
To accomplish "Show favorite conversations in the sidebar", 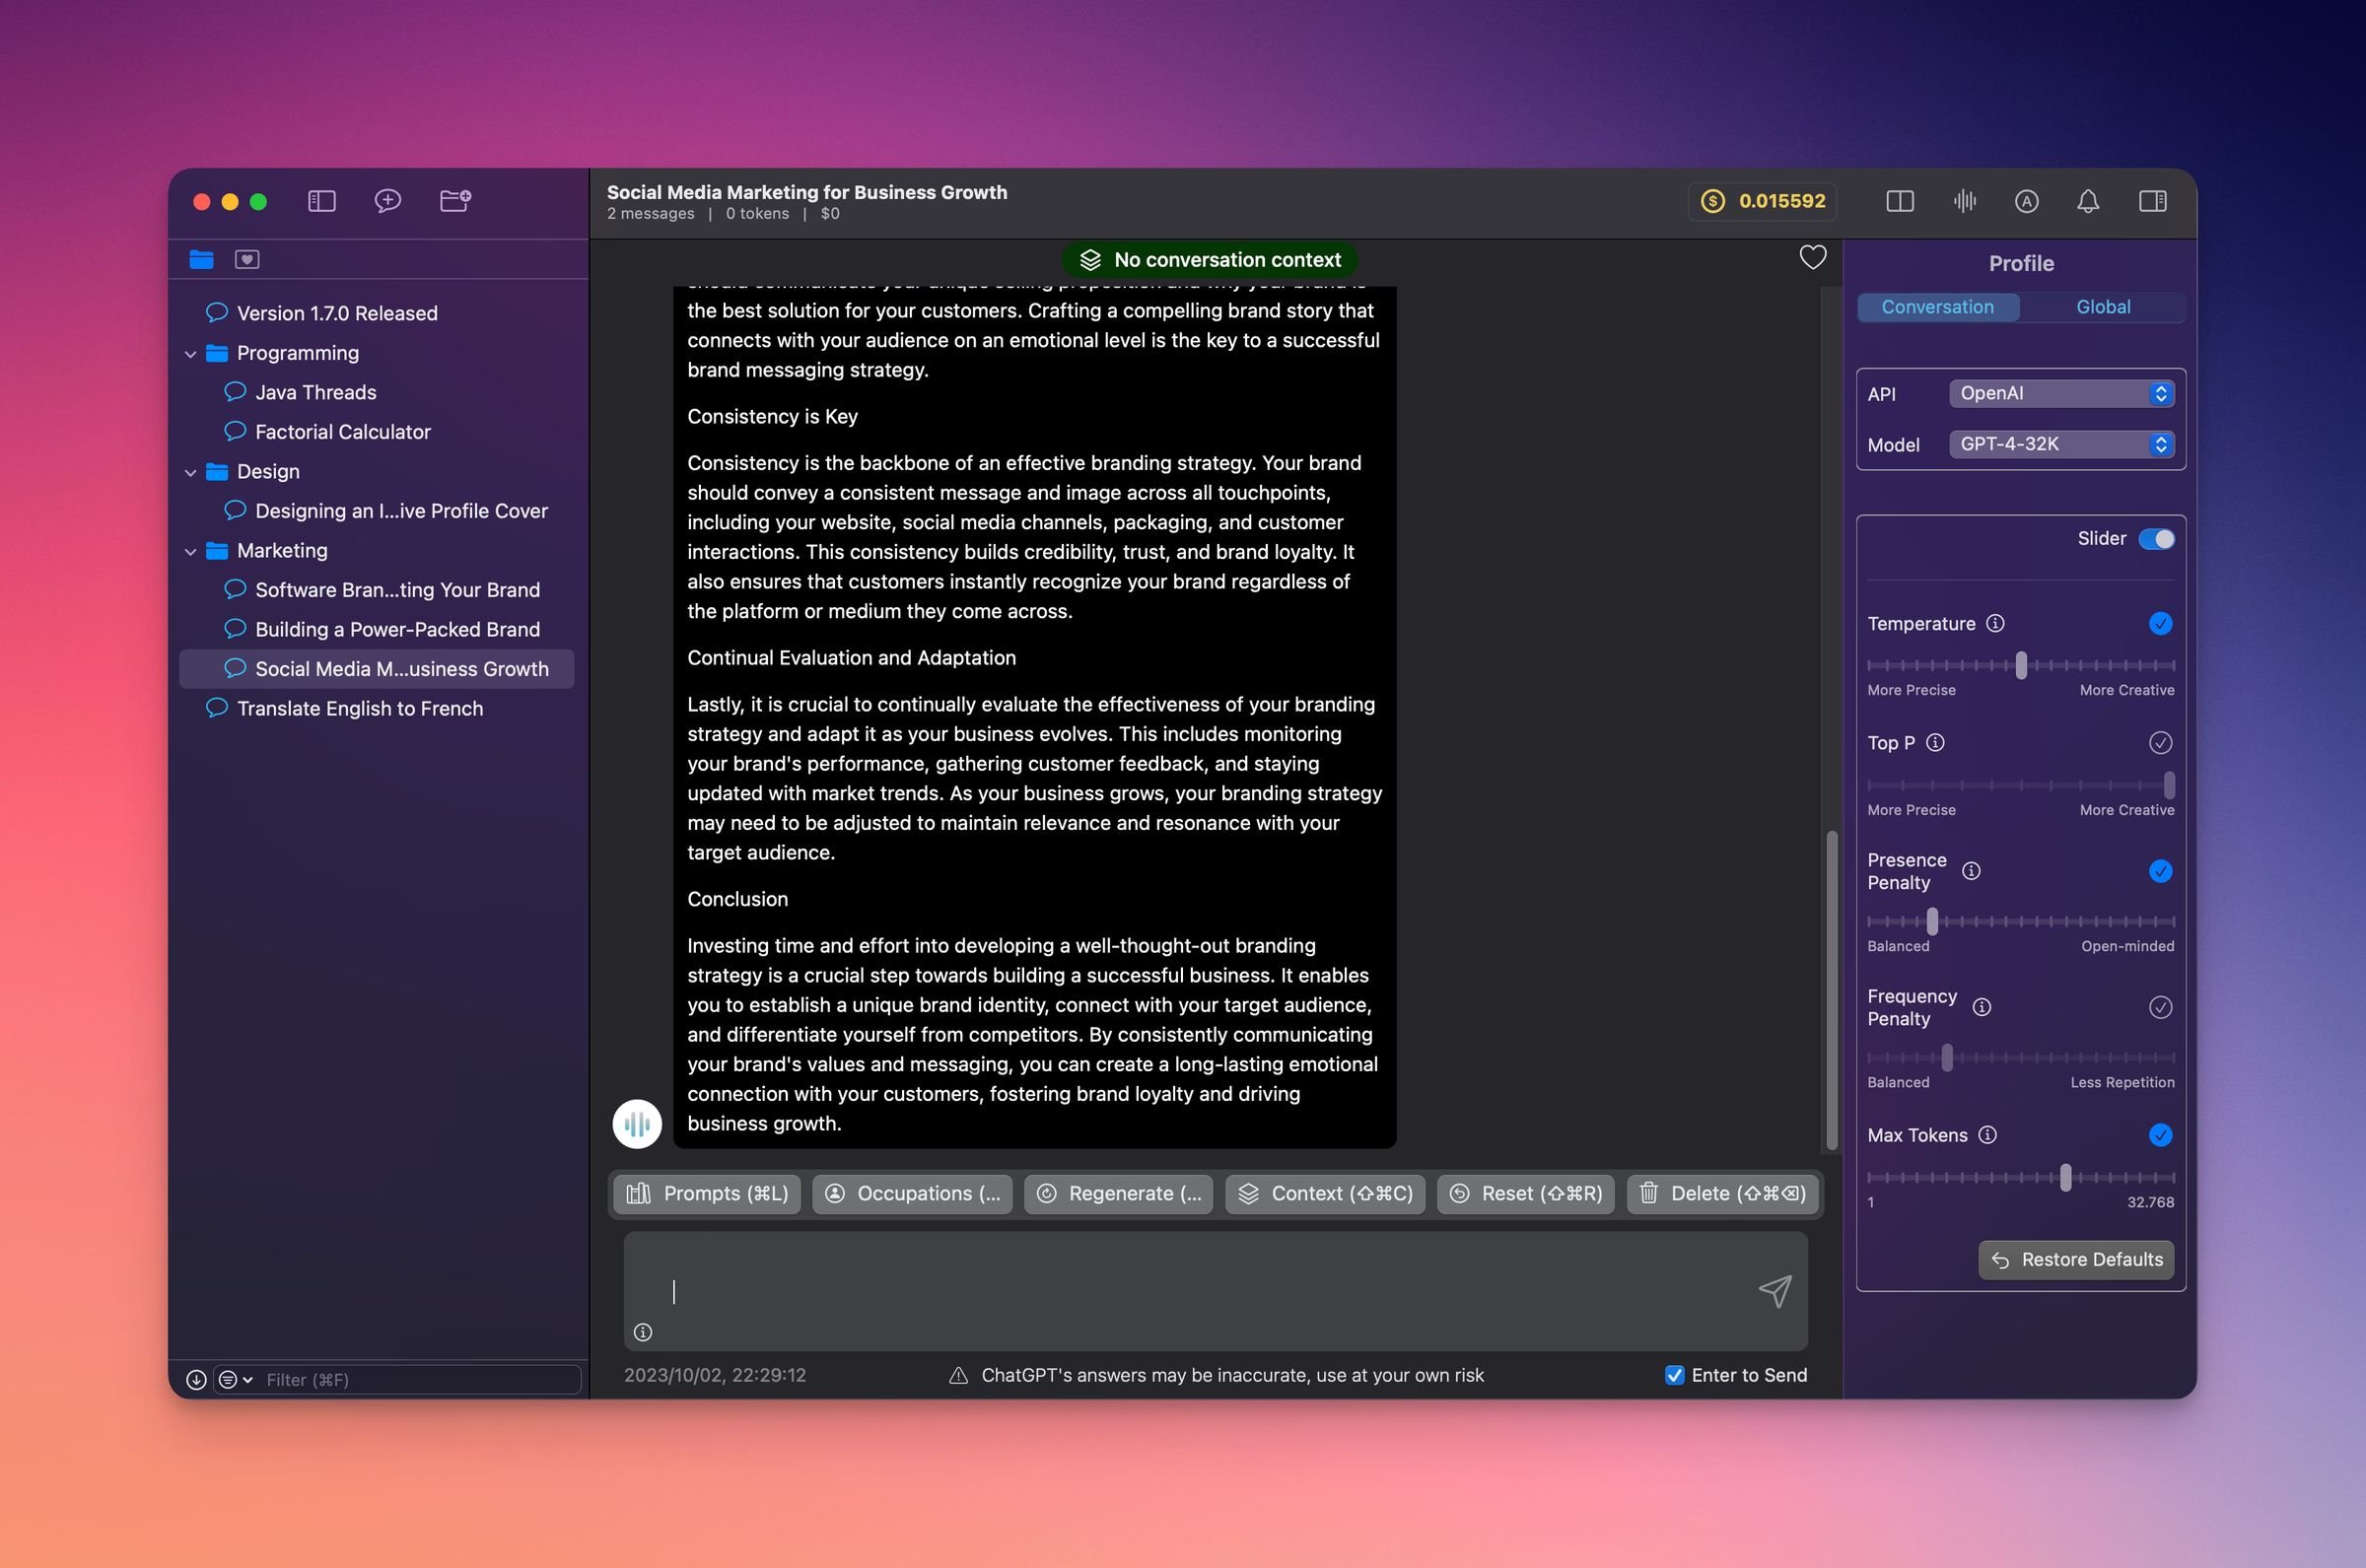I will pyautogui.click(x=246, y=258).
